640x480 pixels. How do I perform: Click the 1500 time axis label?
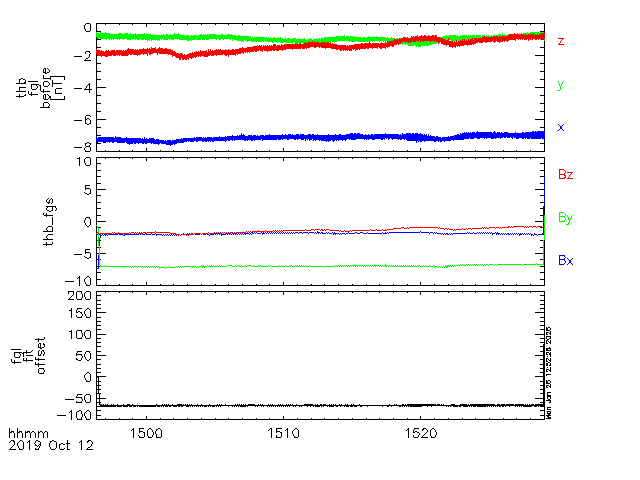[146, 433]
